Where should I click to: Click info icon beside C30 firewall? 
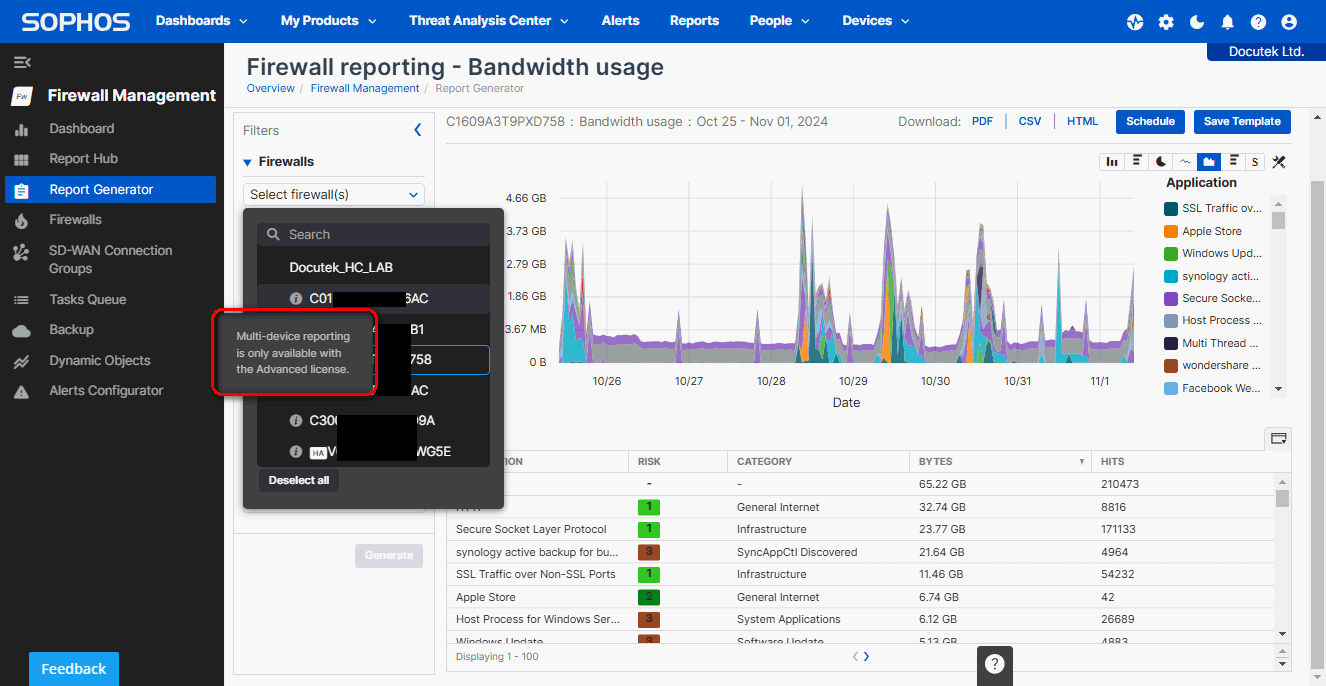coord(296,421)
